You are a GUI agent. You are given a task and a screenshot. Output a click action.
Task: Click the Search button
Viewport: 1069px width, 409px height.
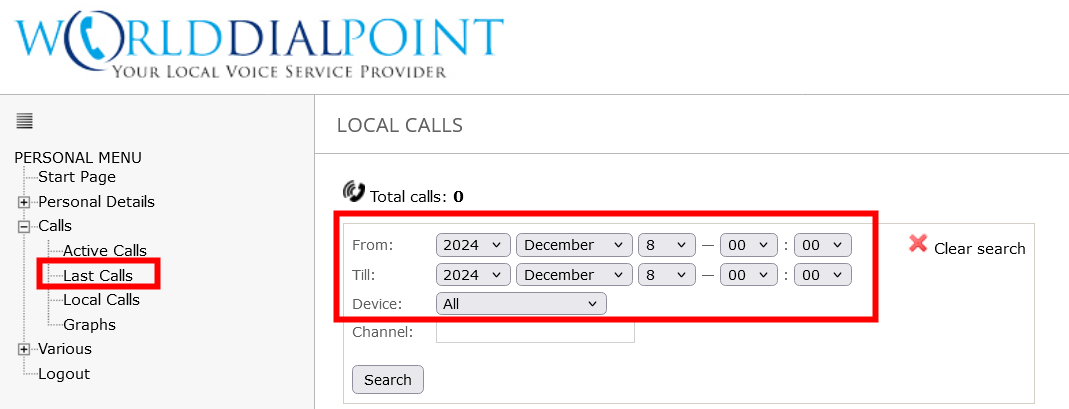388,380
